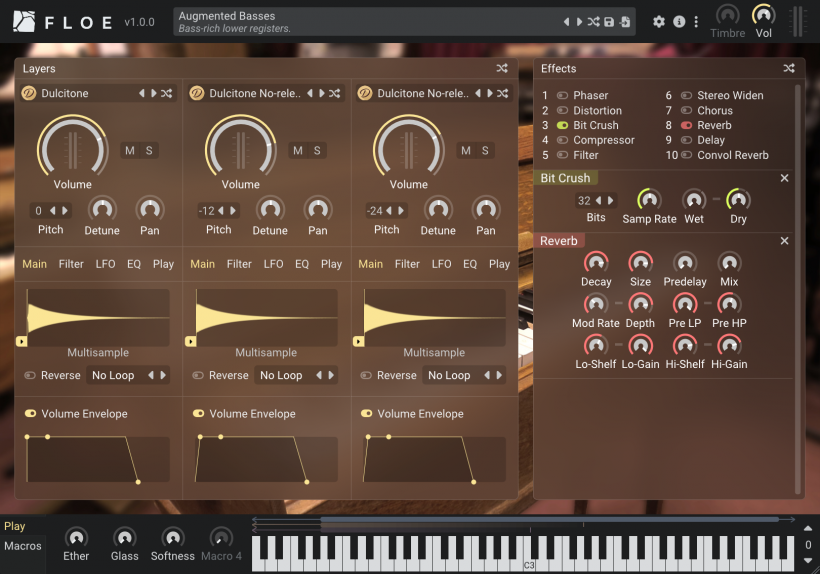Open the No Loop selector on second layer

coord(281,375)
